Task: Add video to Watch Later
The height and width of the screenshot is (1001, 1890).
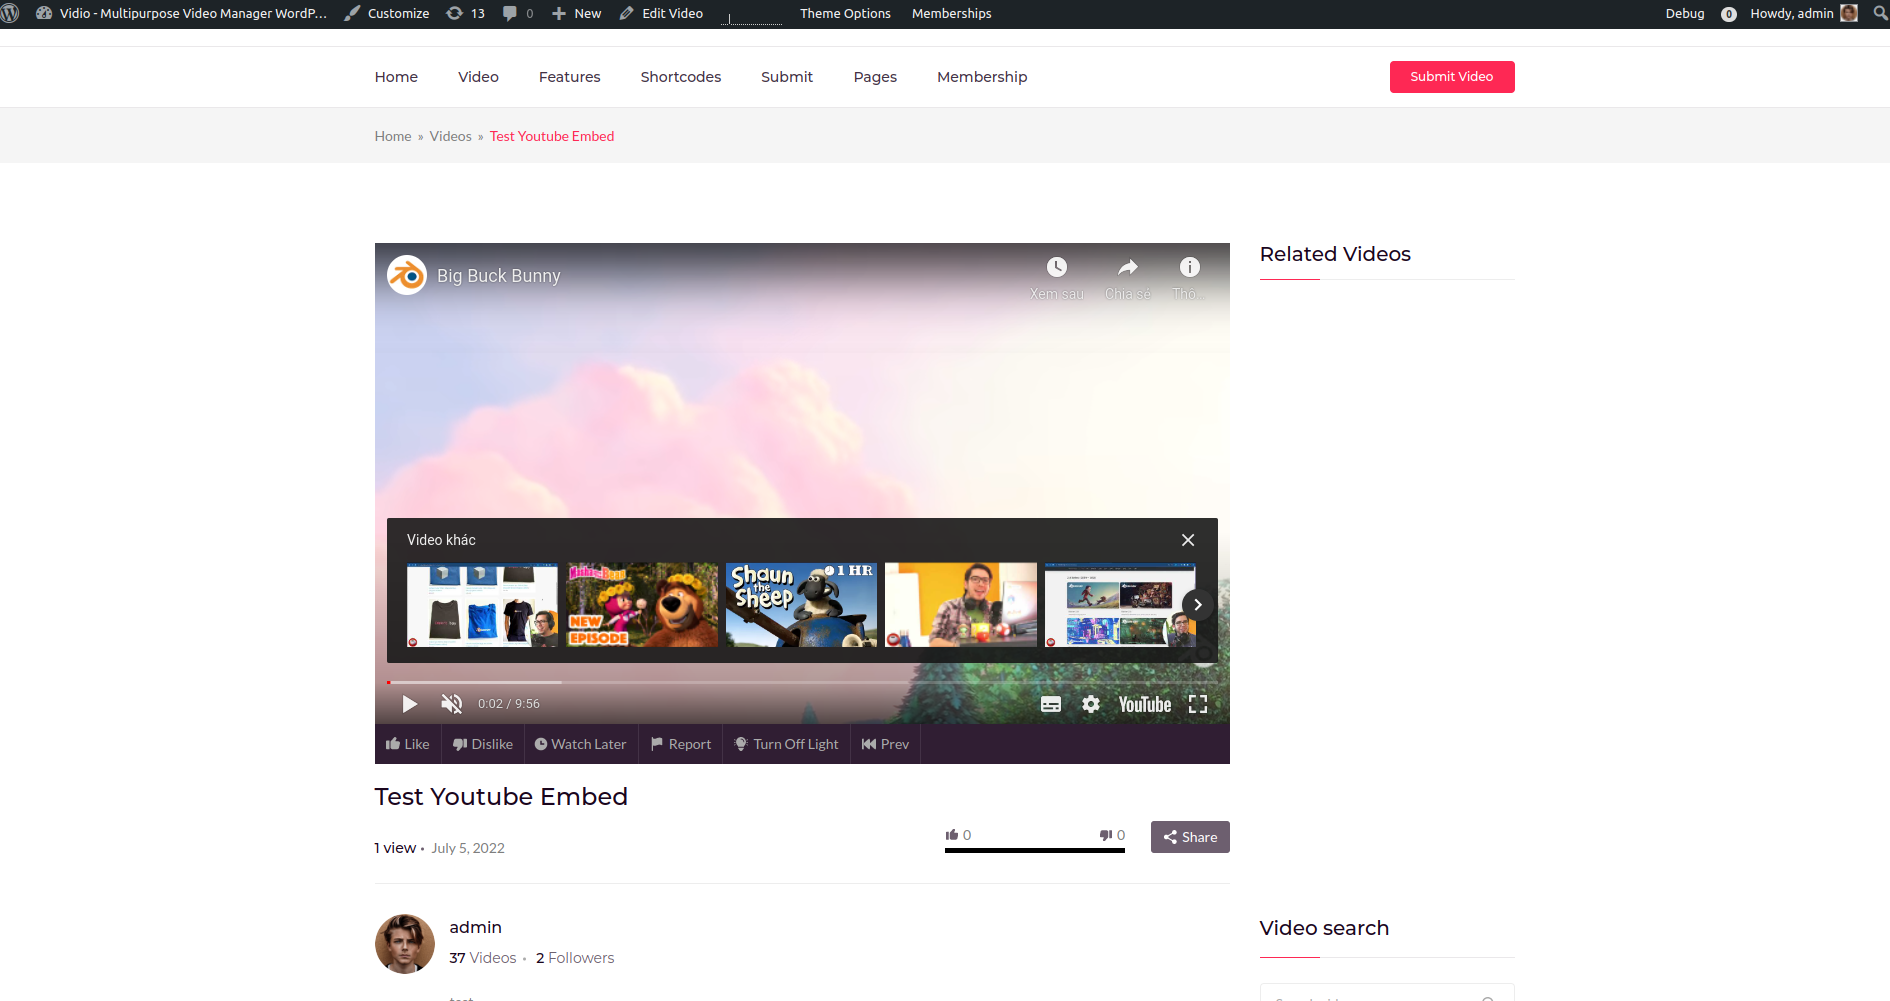Action: (x=580, y=744)
